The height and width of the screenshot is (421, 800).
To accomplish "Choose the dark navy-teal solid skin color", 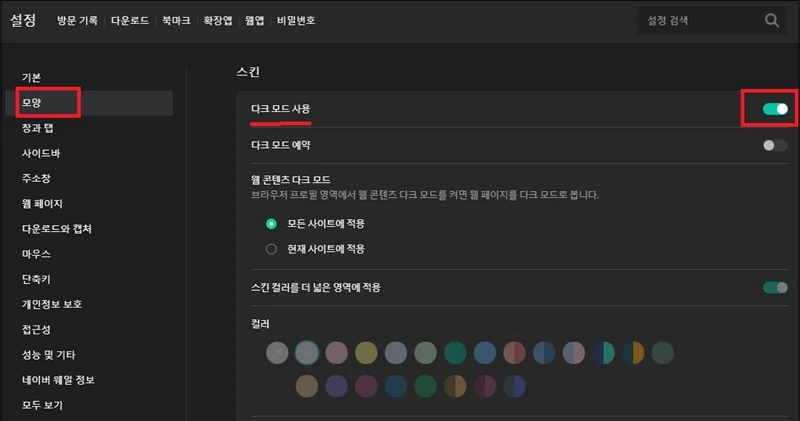I will pyautogui.click(x=396, y=386).
